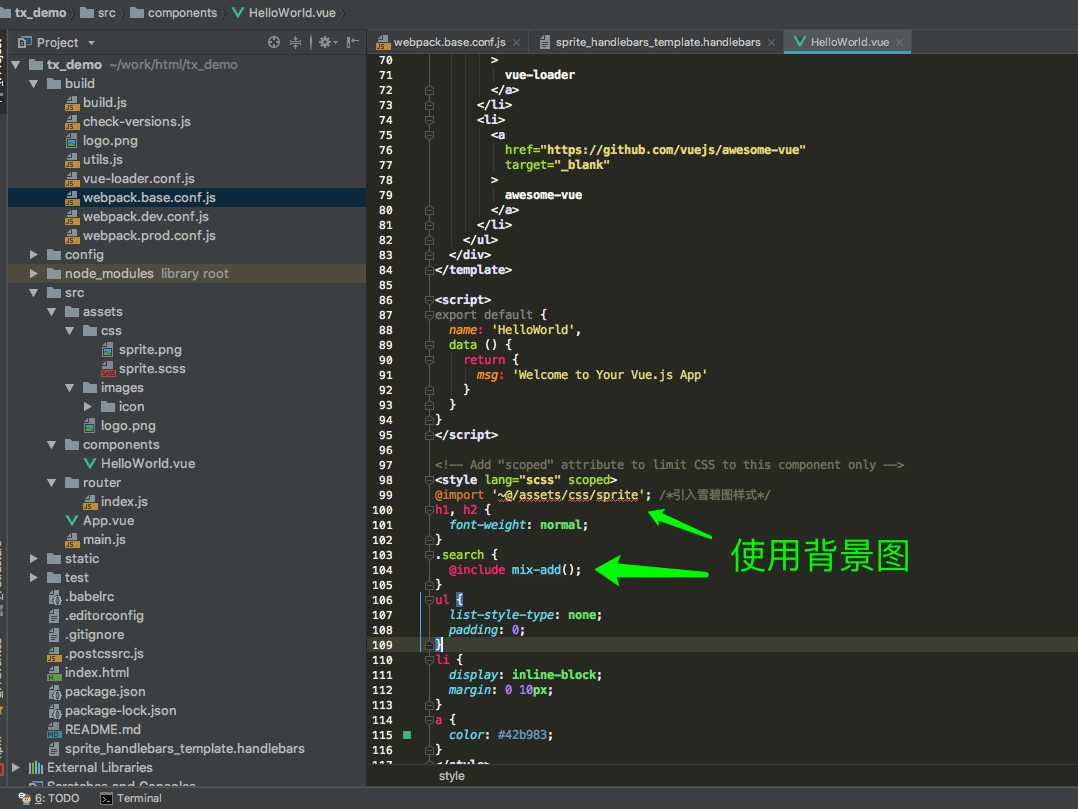
Task: Click the #42b983 color gutter swatch
Action: (407, 735)
